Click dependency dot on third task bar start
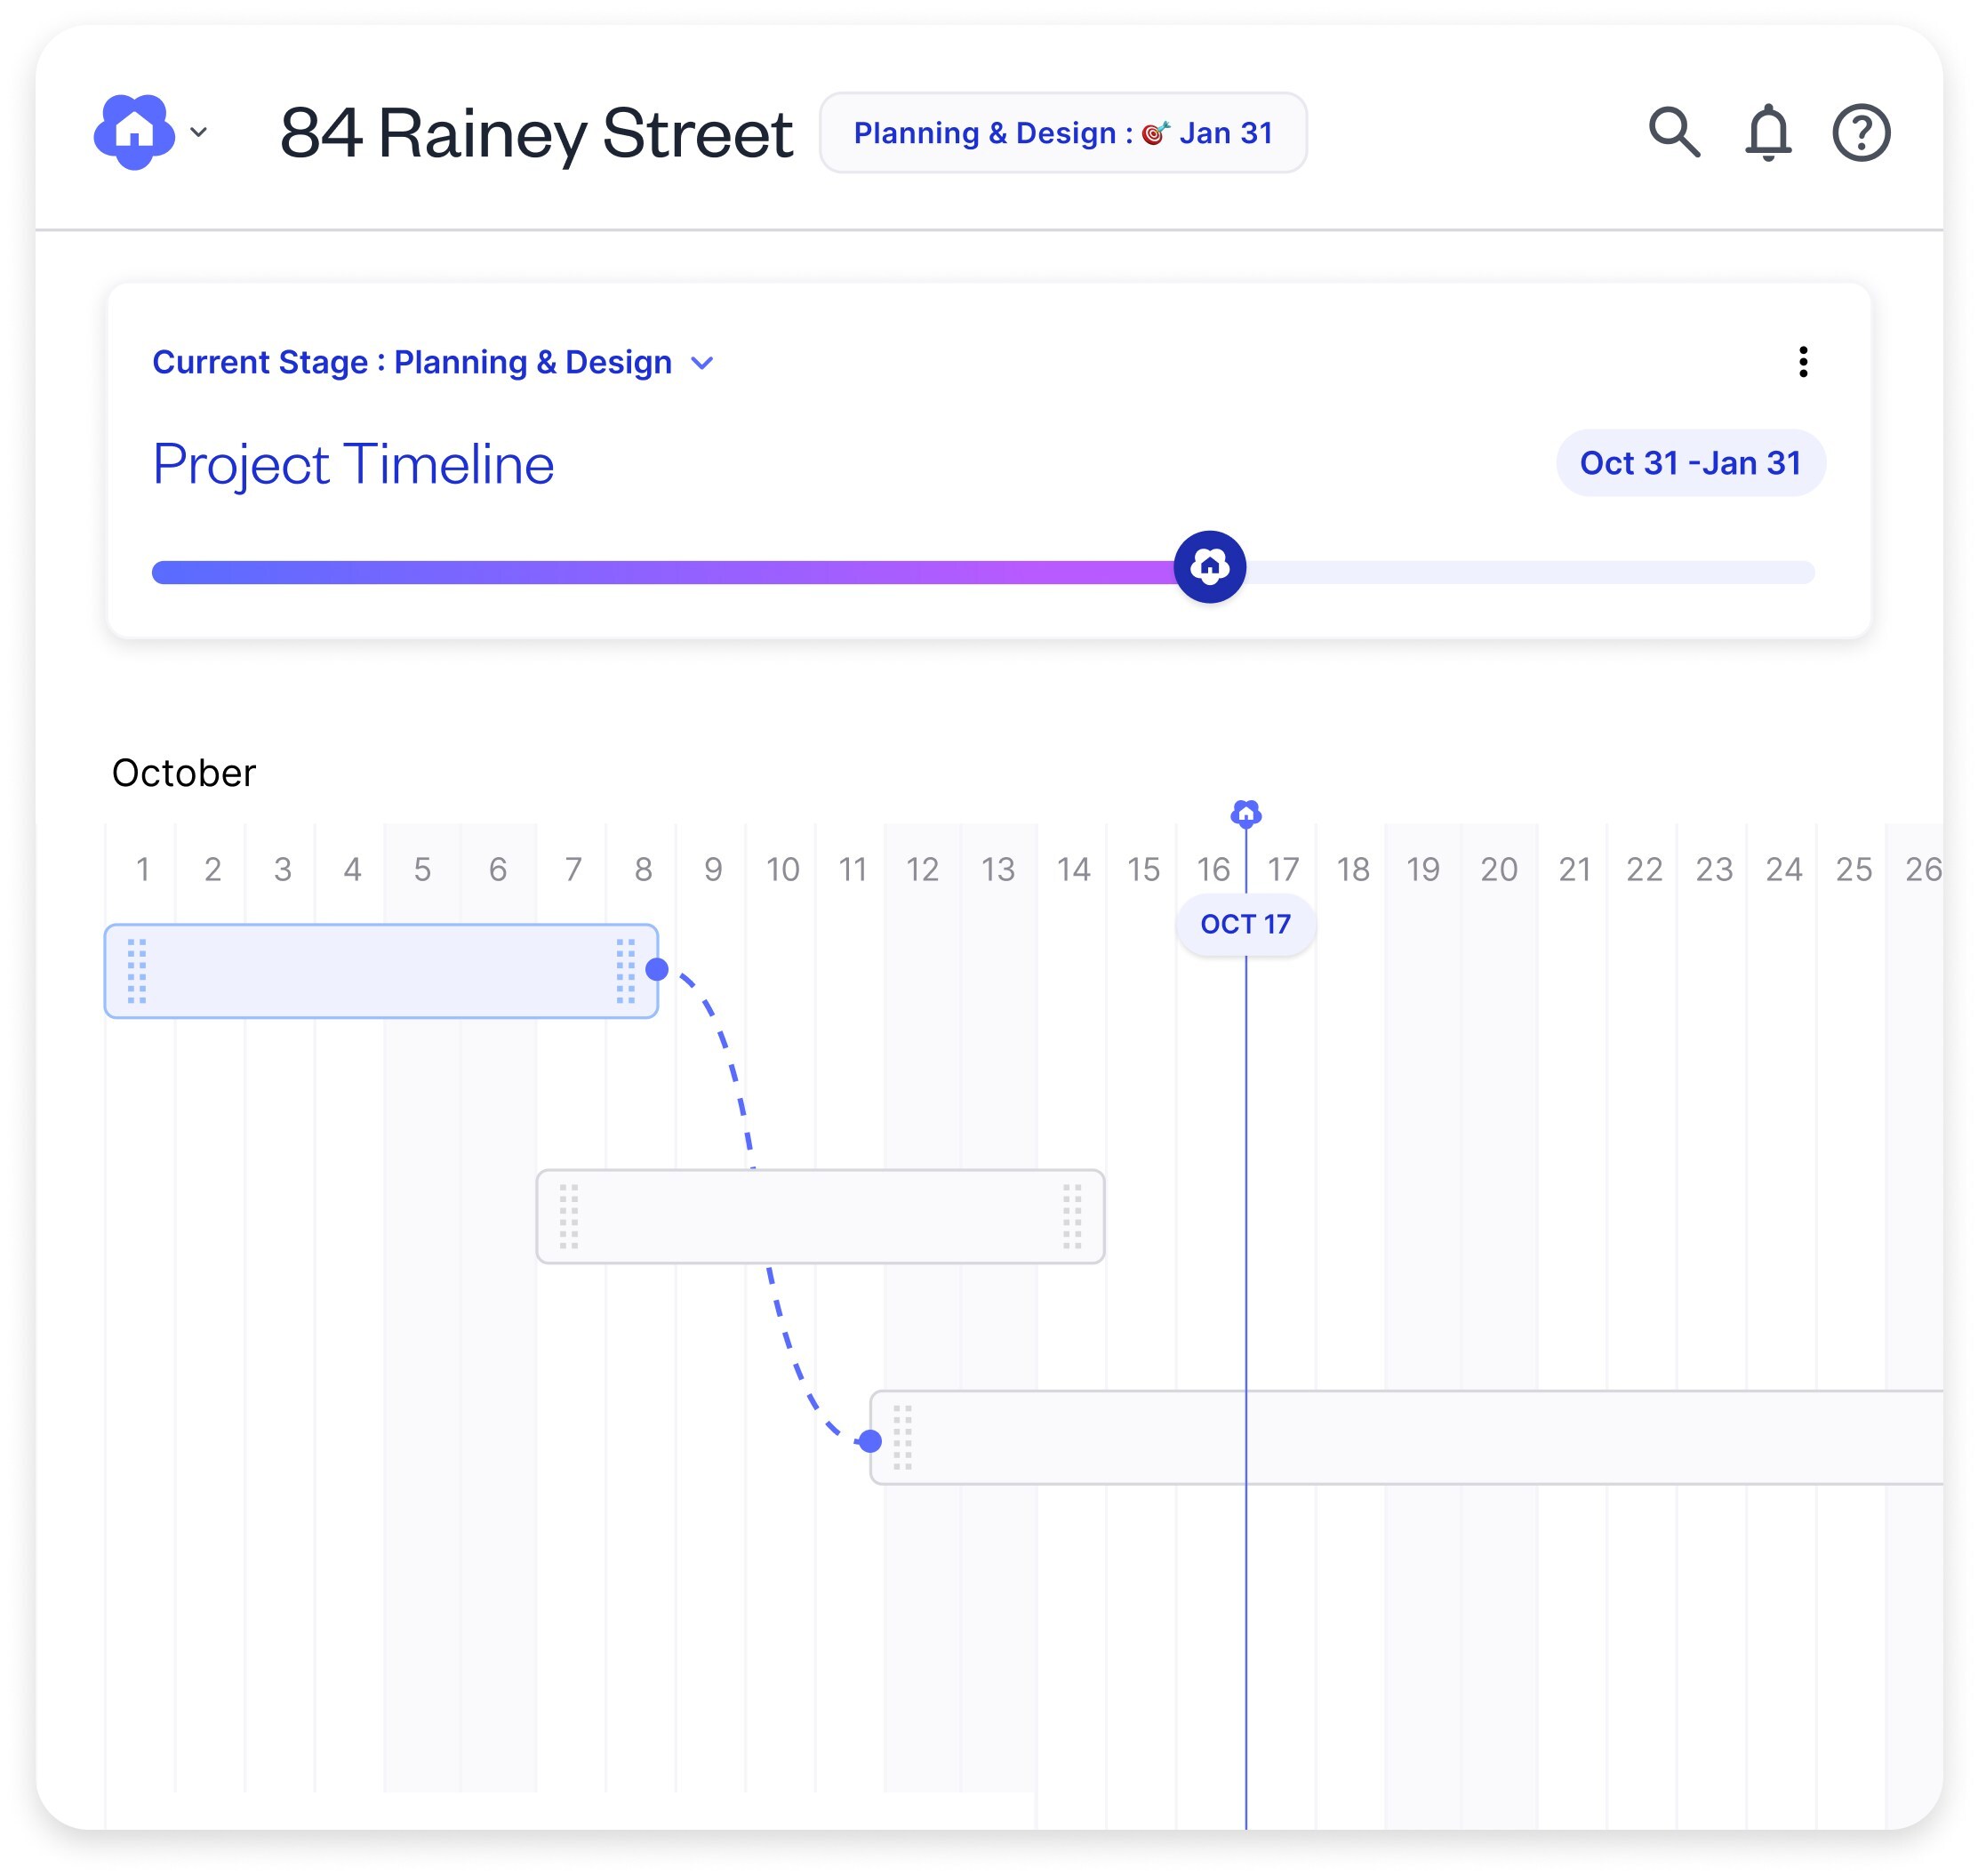The image size is (1978, 1876). (870, 1441)
